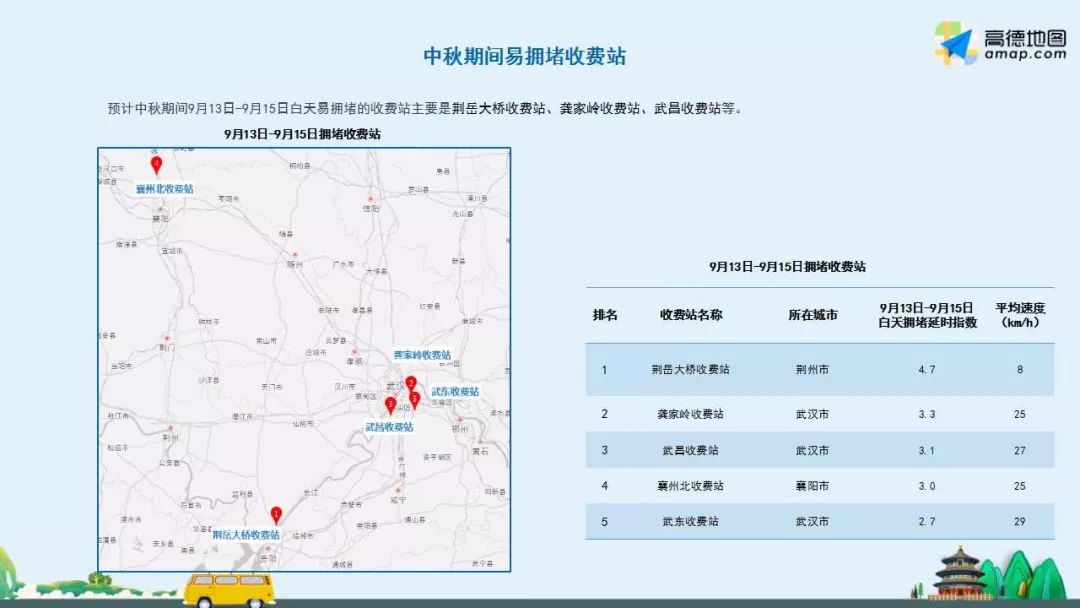Image resolution: width=1080 pixels, height=608 pixels.
Task: Click the red map pin numbered 1
Action: click(x=276, y=514)
